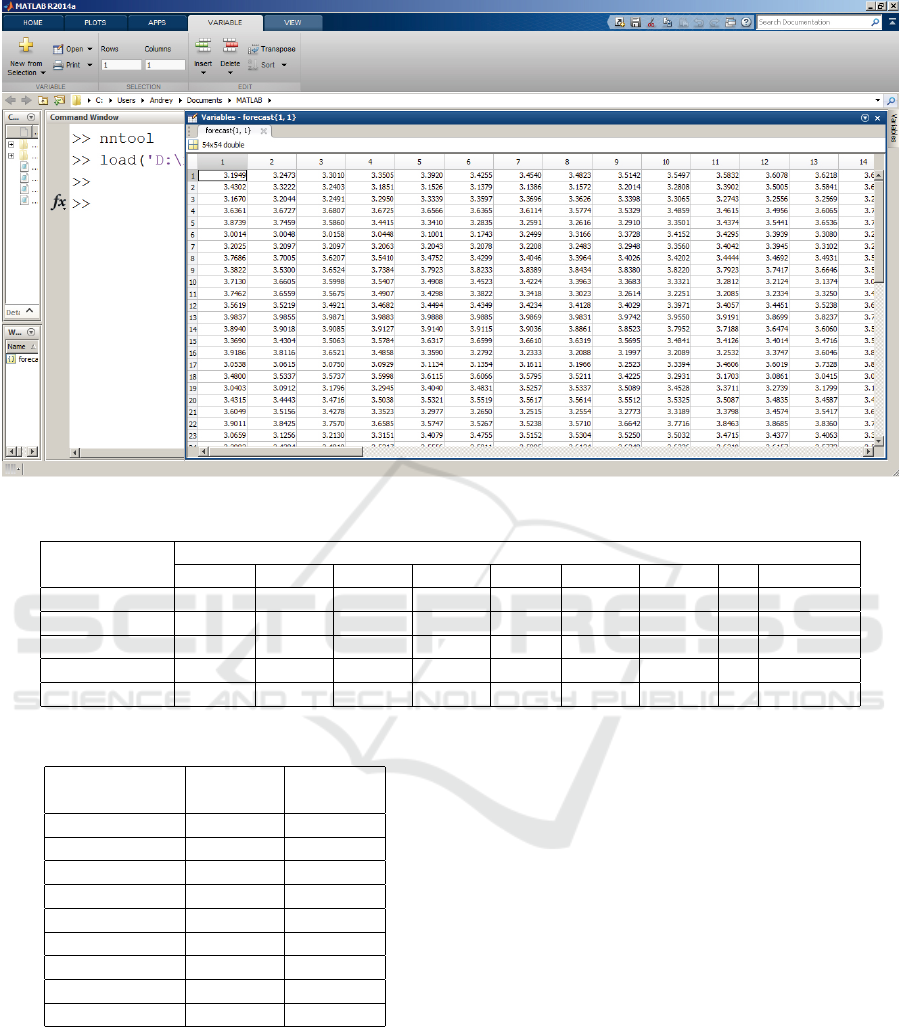Expand the address bar path dropdown
This screenshot has height=1027, width=901.
(878, 101)
